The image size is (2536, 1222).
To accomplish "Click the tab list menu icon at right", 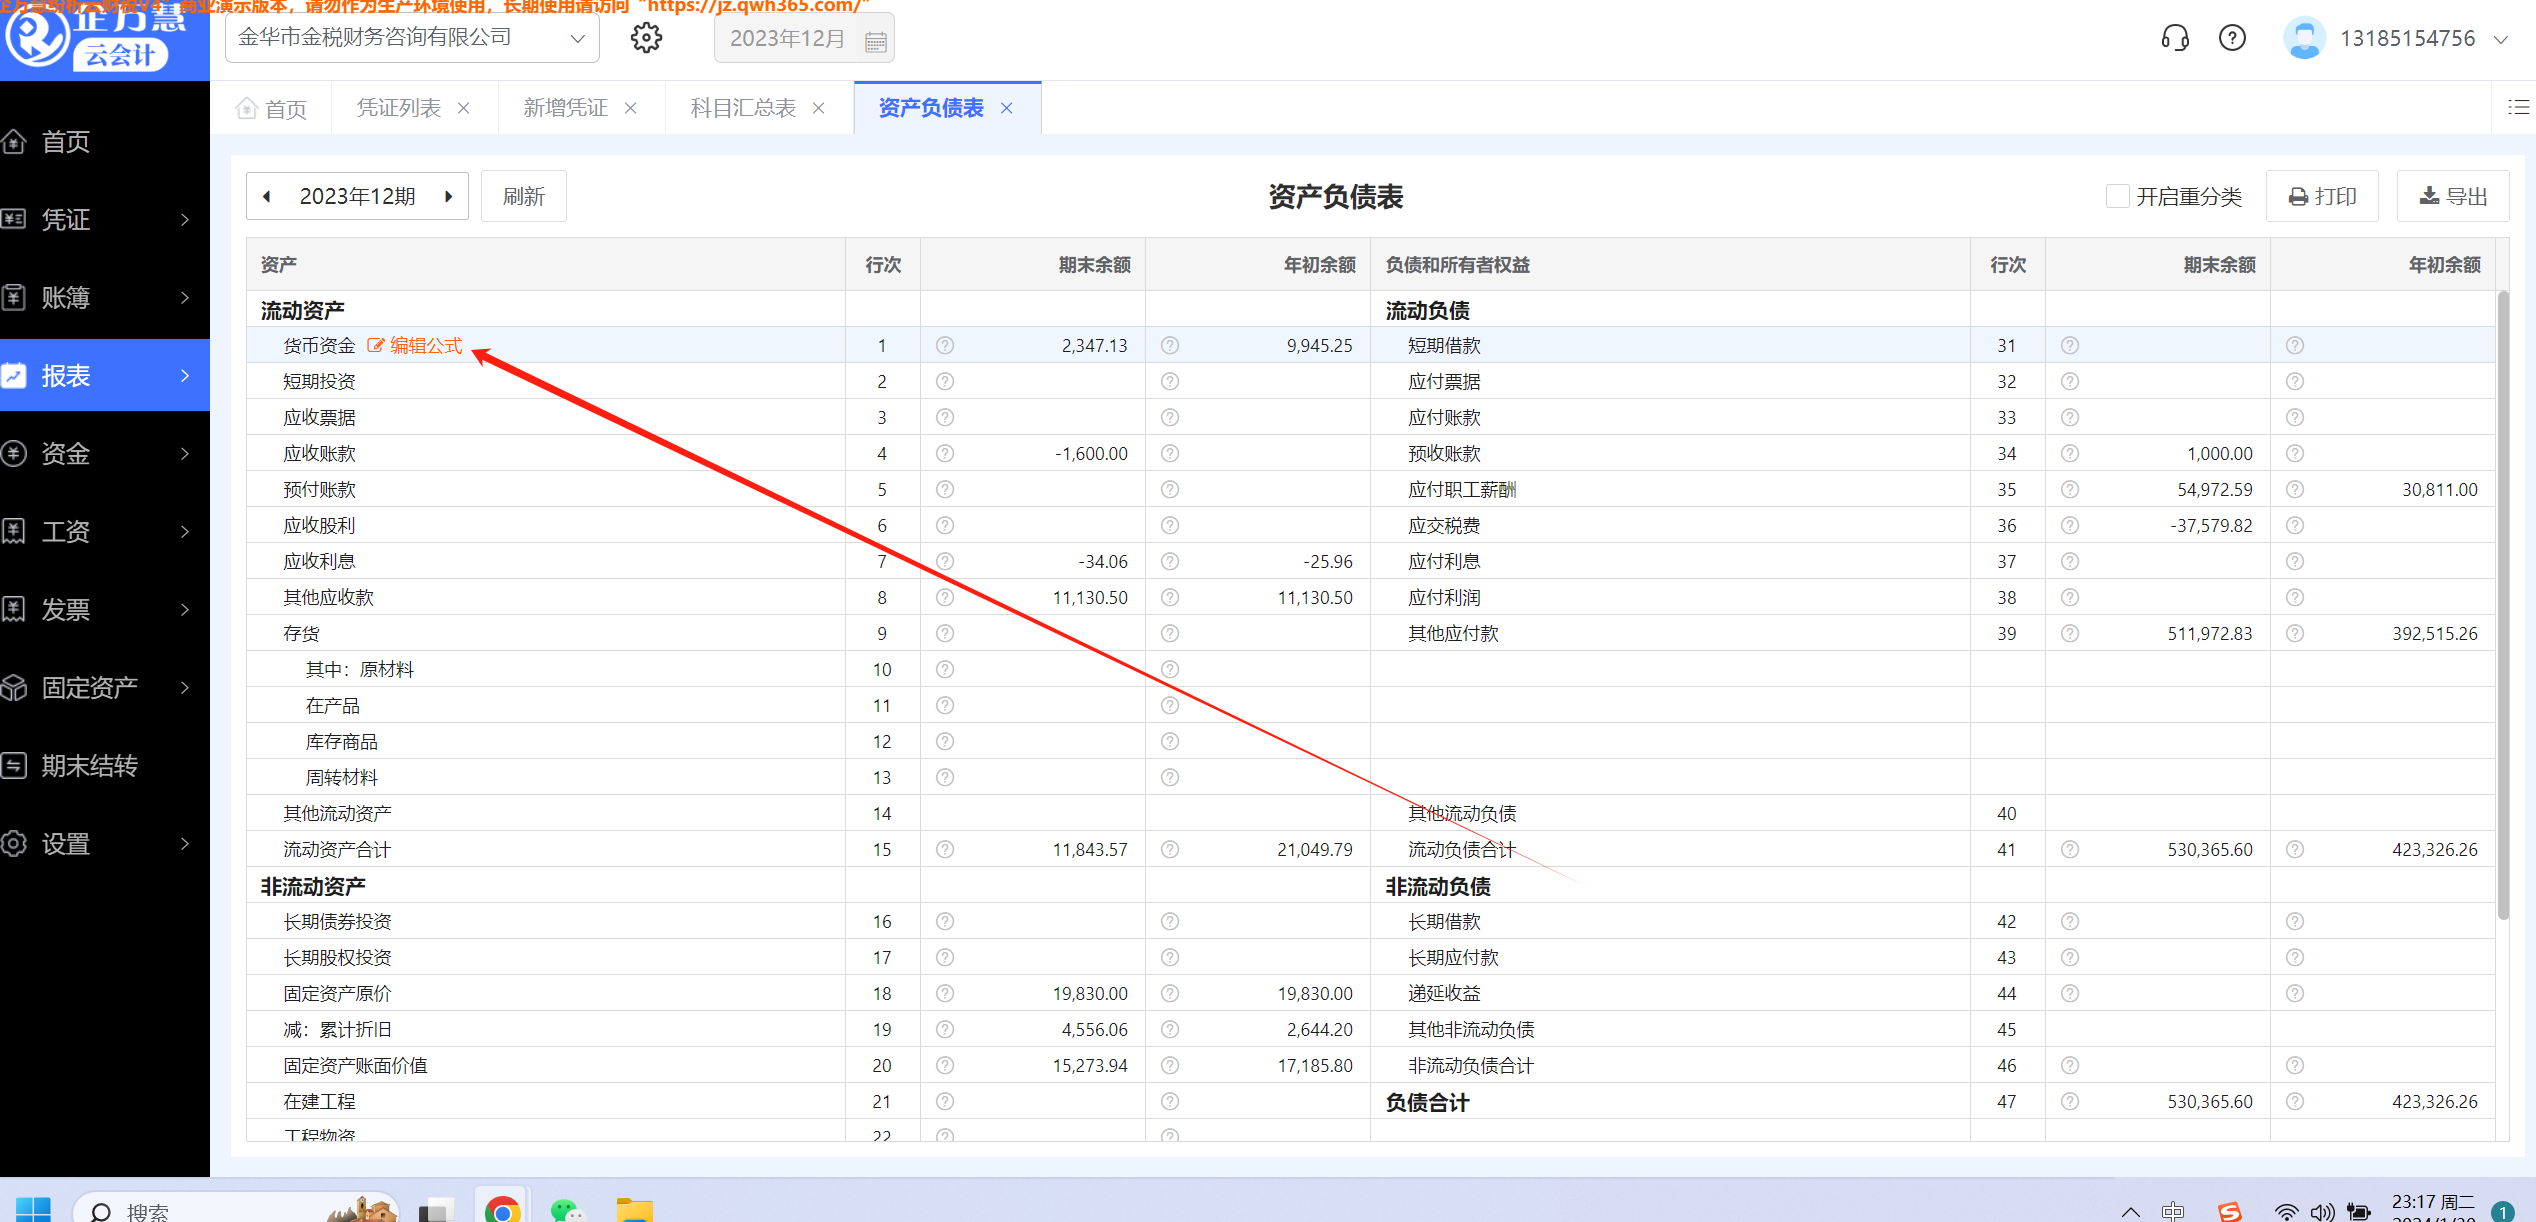I will [2518, 107].
